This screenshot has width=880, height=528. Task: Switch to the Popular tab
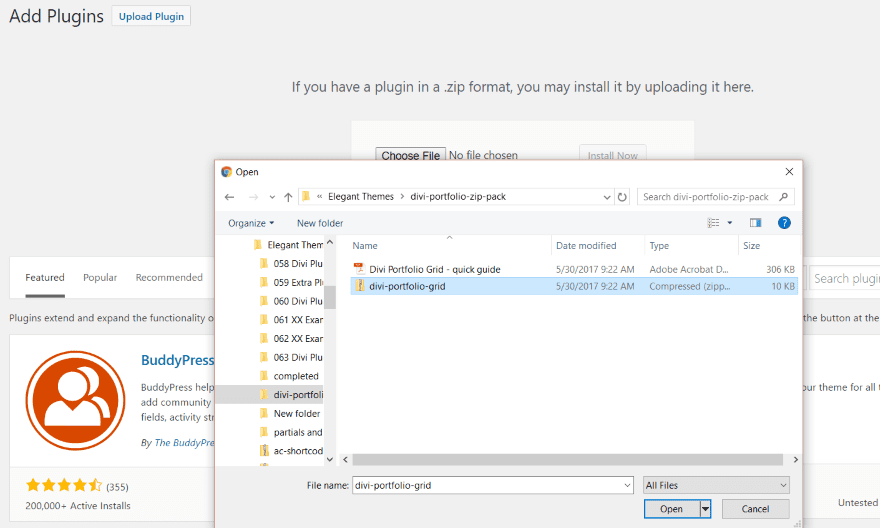tap(100, 278)
